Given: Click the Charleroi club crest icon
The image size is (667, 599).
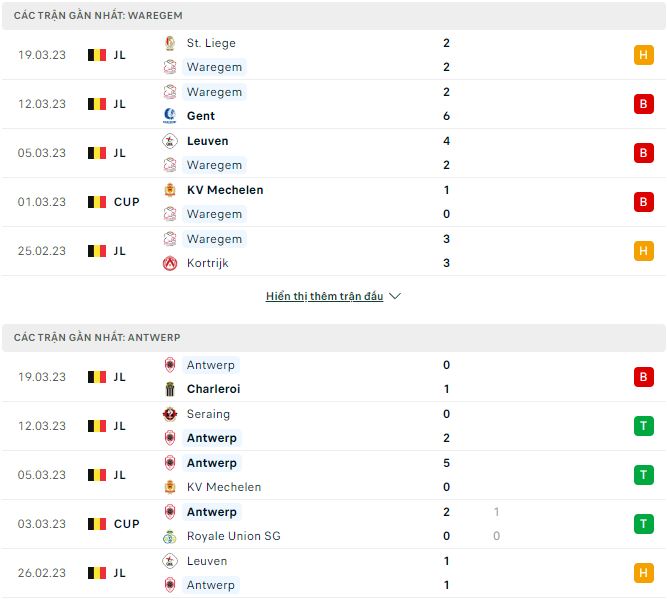Looking at the screenshot, I should (x=169, y=389).
